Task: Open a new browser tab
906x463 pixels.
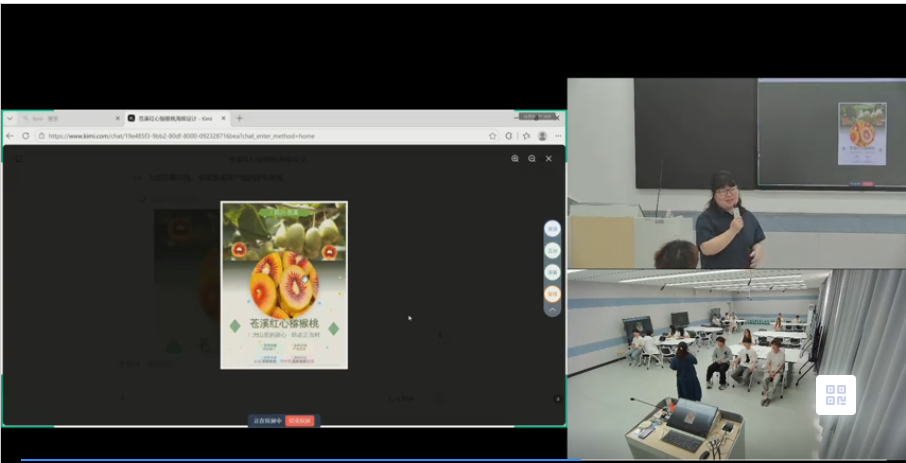Action: (x=239, y=118)
